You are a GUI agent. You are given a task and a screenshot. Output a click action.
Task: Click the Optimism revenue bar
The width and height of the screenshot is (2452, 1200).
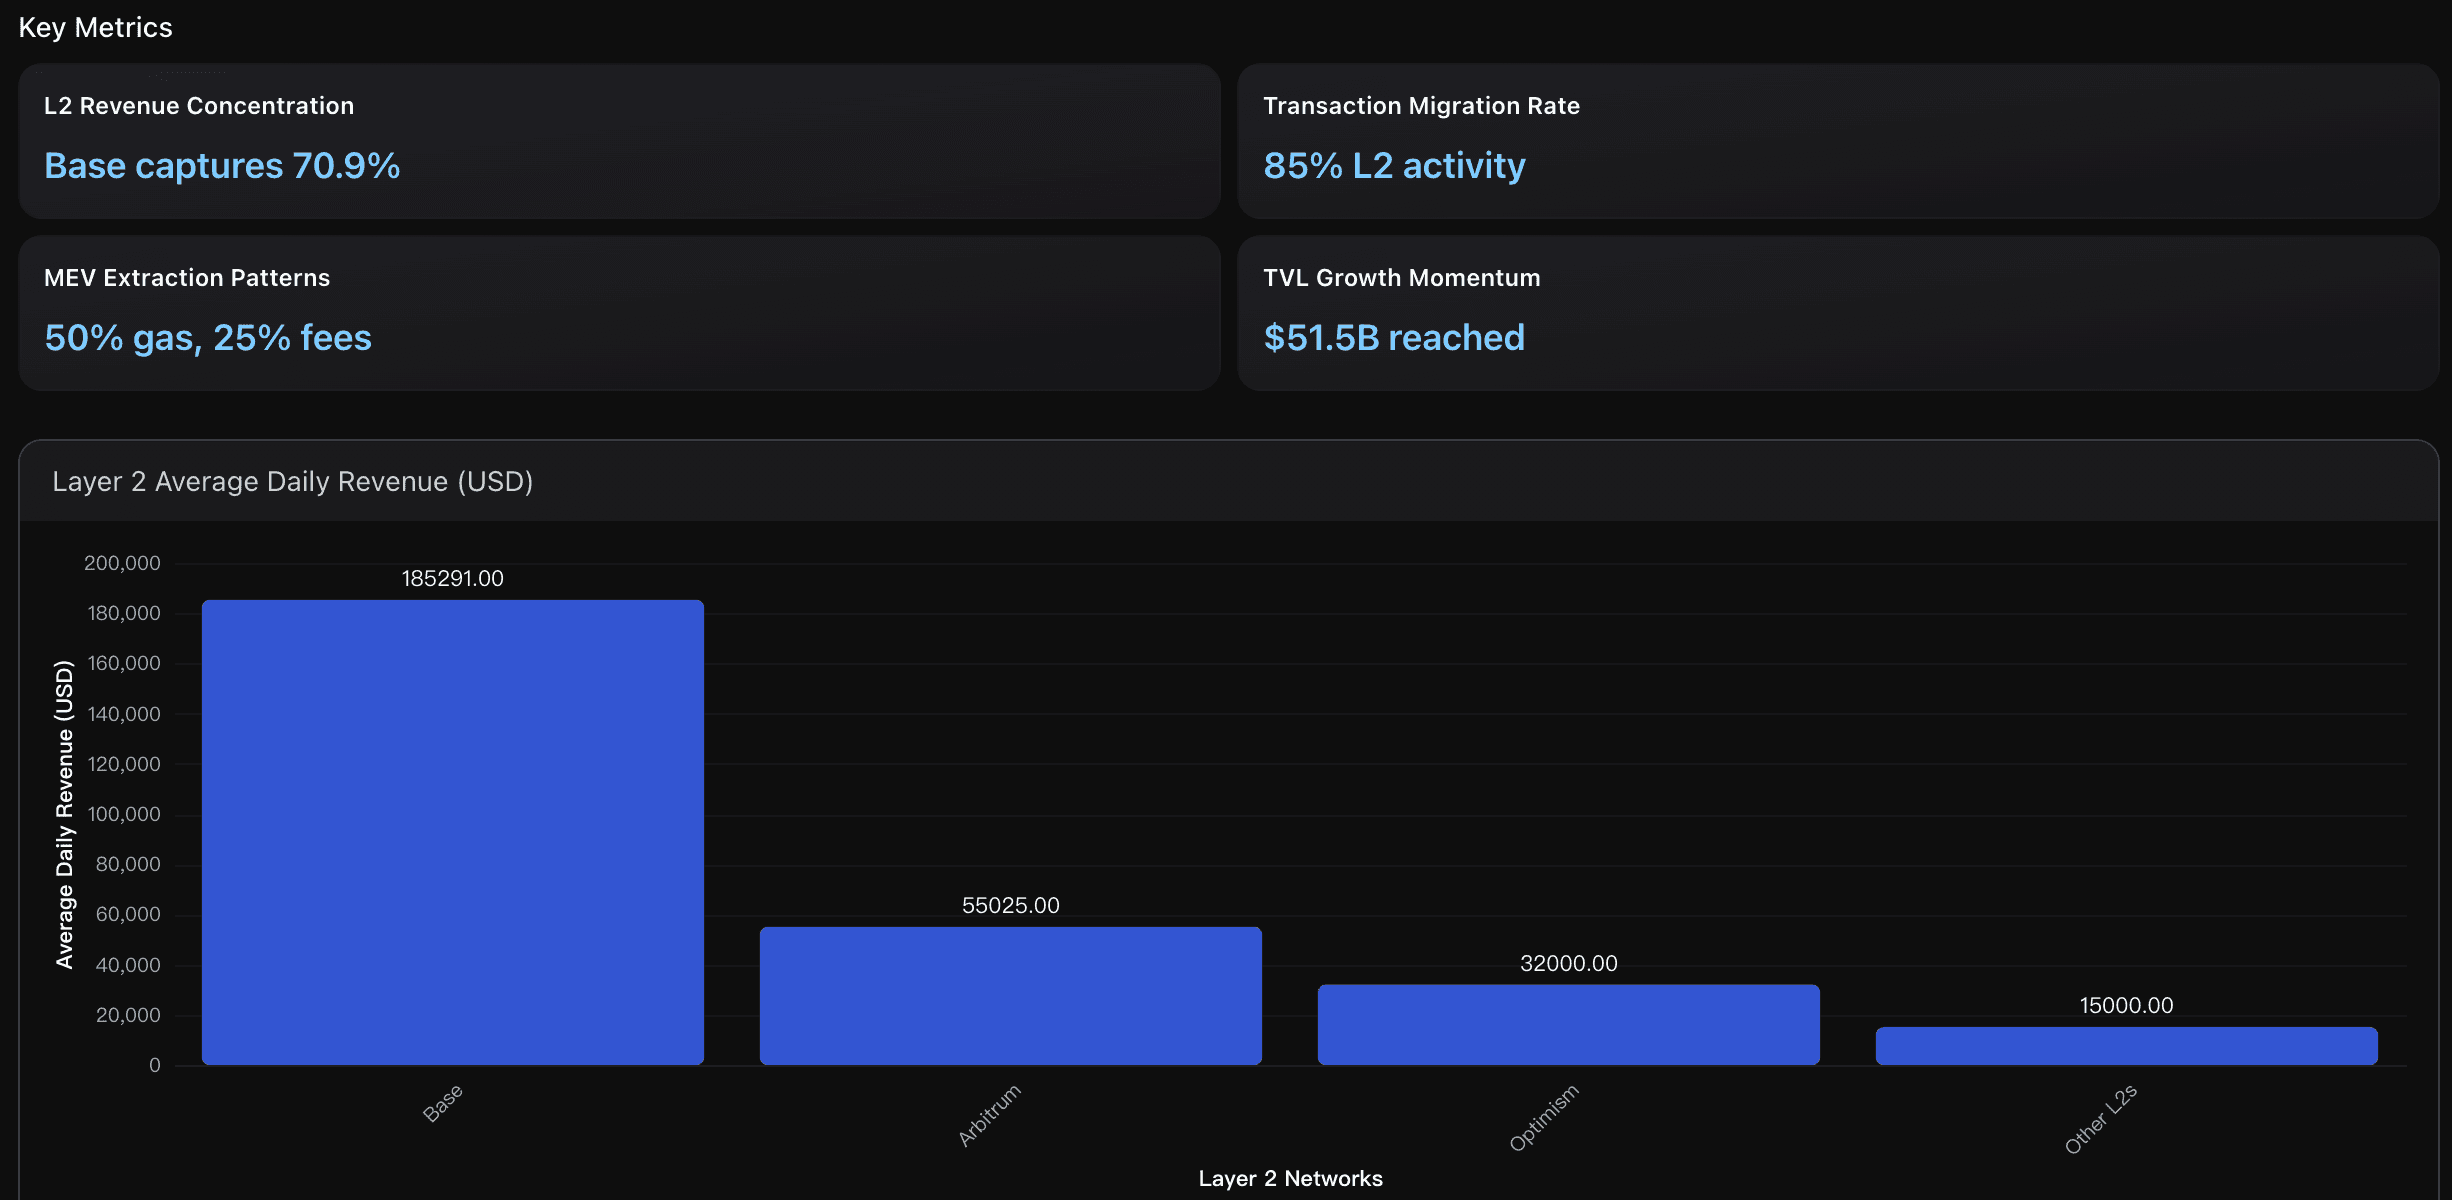click(x=1569, y=1025)
